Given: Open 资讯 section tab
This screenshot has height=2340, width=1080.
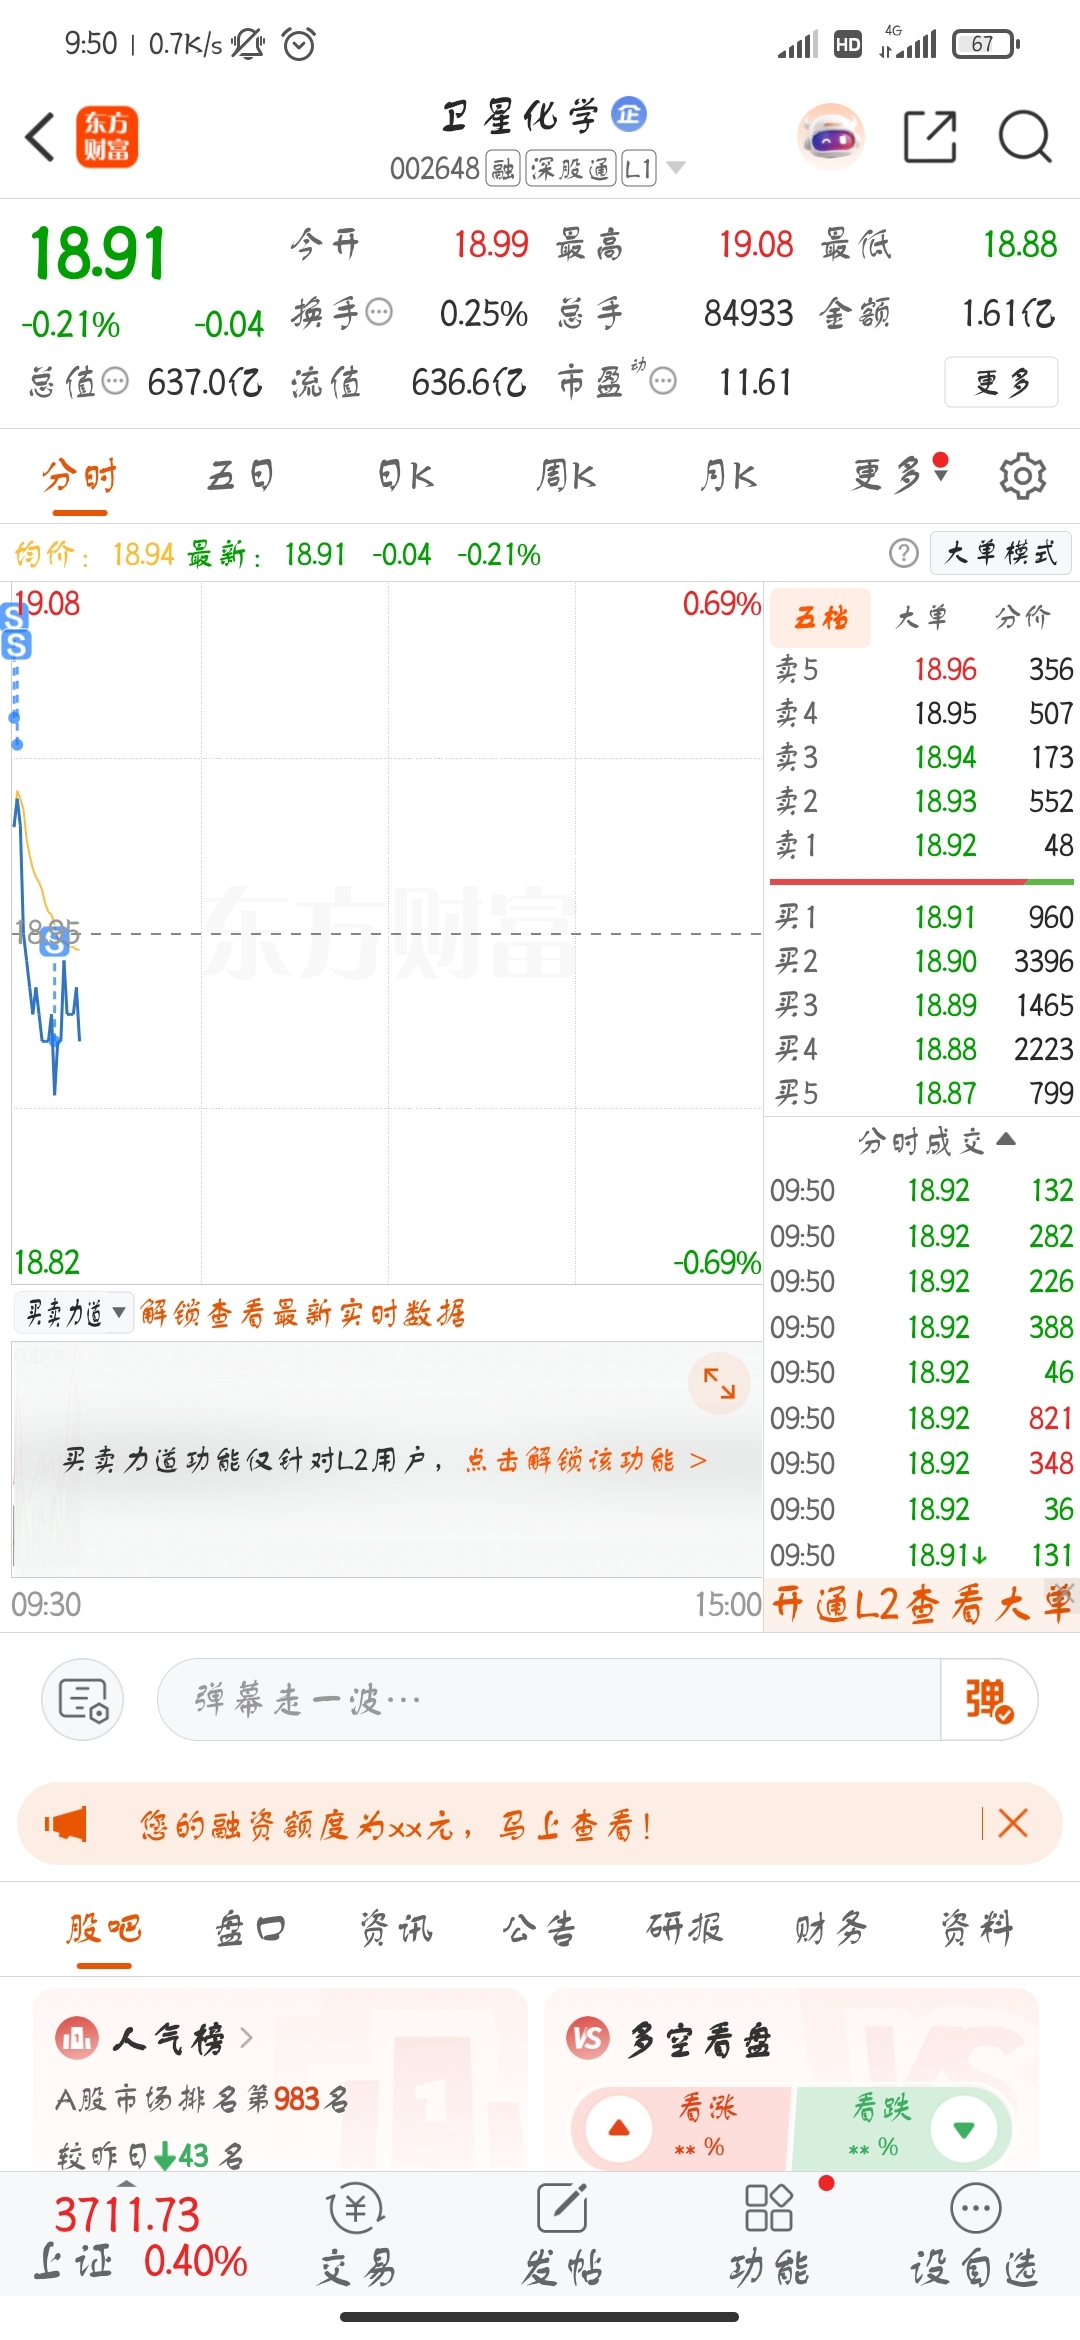Looking at the screenshot, I should [396, 1928].
